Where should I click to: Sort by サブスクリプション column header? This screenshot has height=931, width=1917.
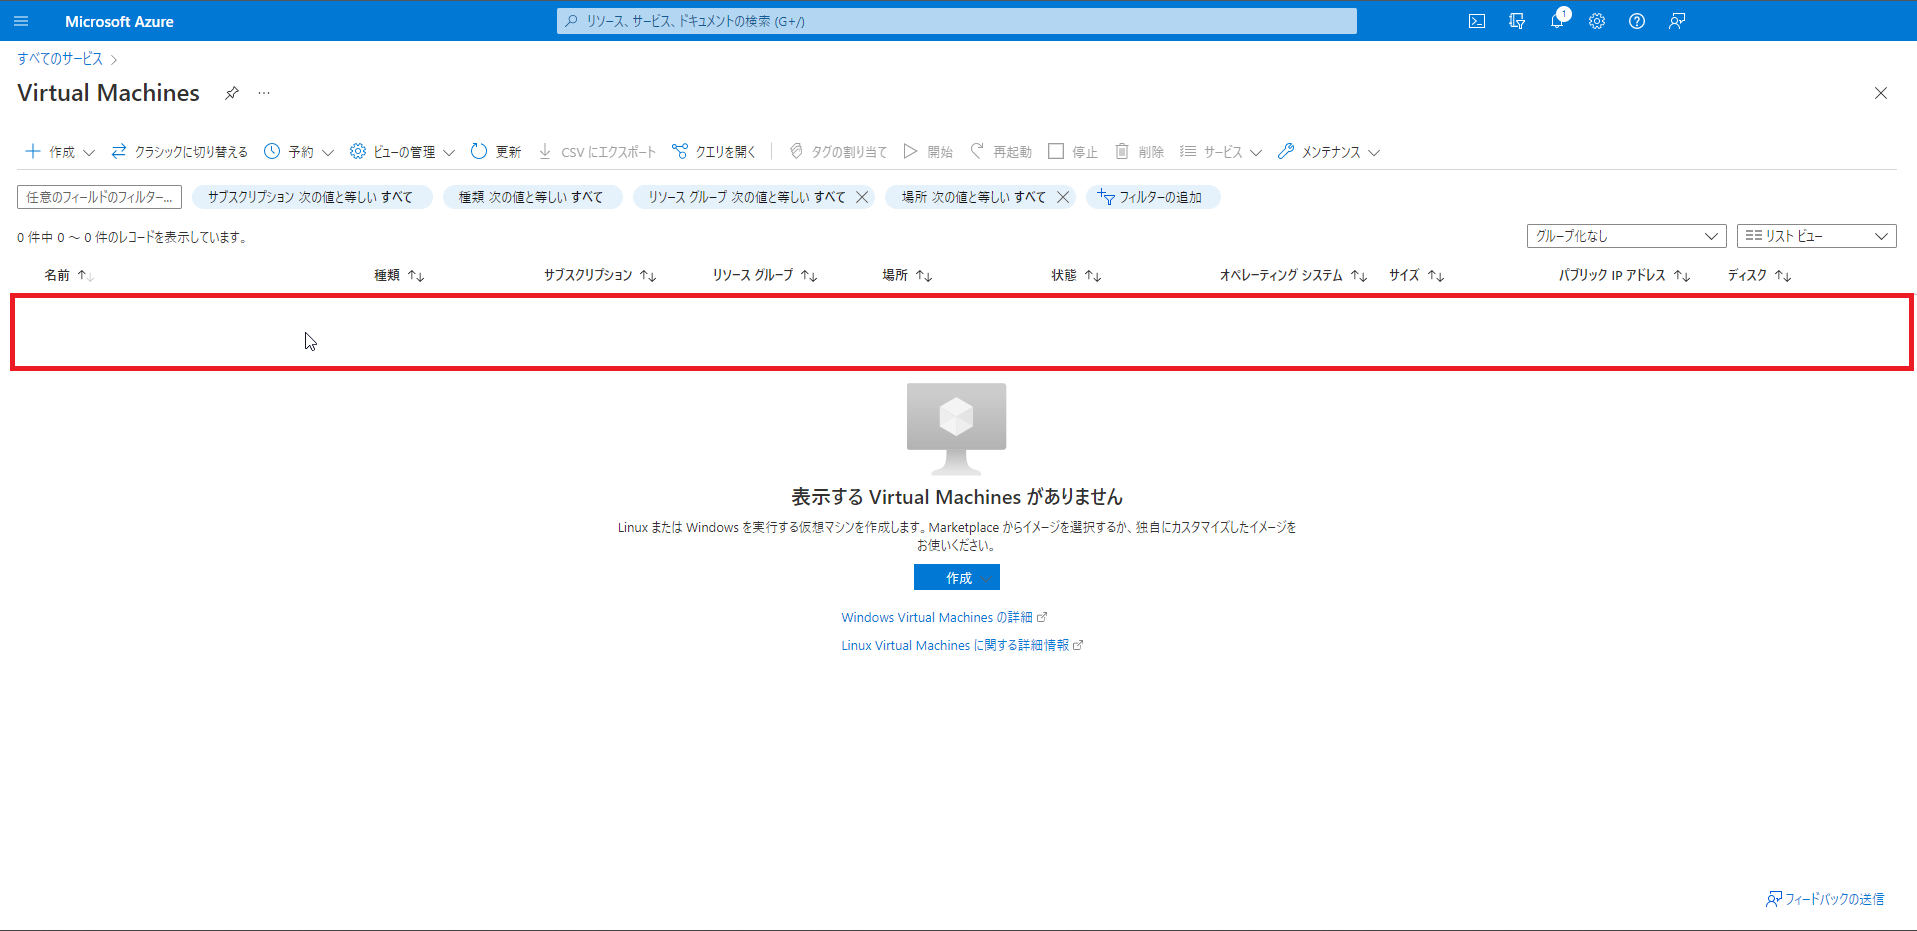click(600, 275)
